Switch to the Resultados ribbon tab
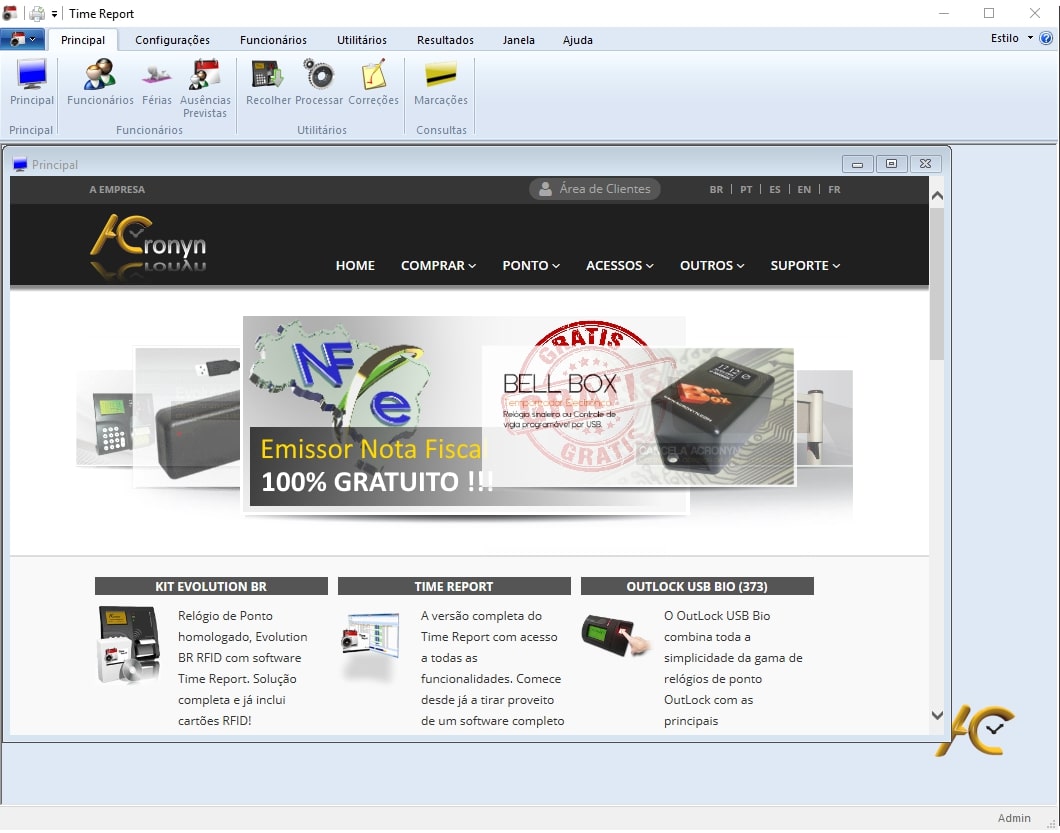Screen dimensions: 1060x833 point(445,40)
